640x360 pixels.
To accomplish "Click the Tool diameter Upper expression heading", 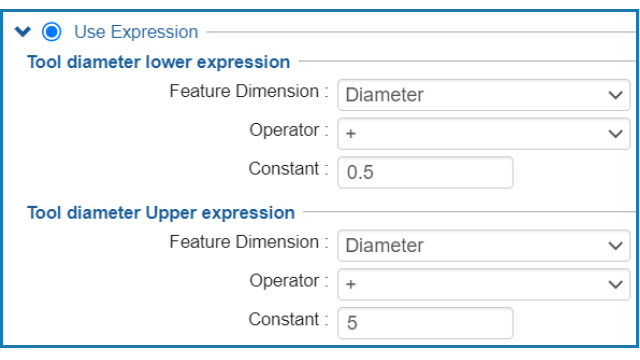I will (161, 213).
